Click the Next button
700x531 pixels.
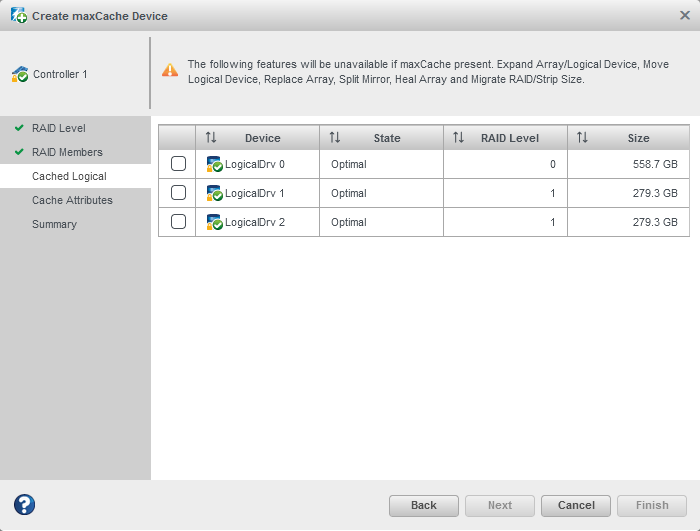pyautogui.click(x=500, y=506)
